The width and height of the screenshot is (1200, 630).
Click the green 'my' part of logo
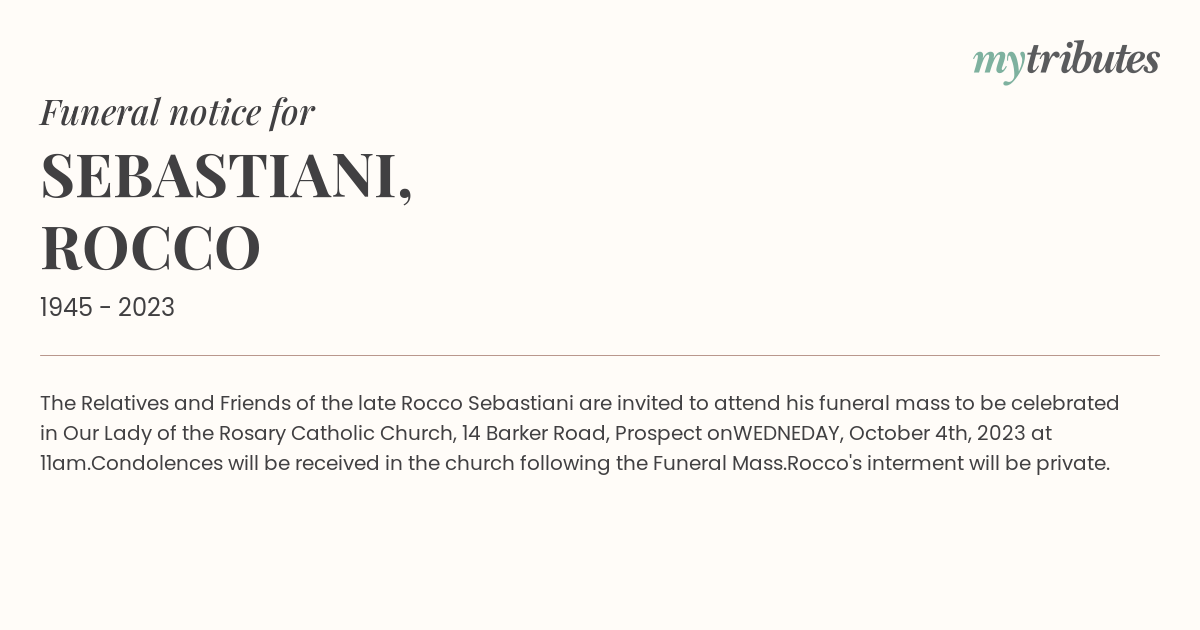[x=999, y=65]
